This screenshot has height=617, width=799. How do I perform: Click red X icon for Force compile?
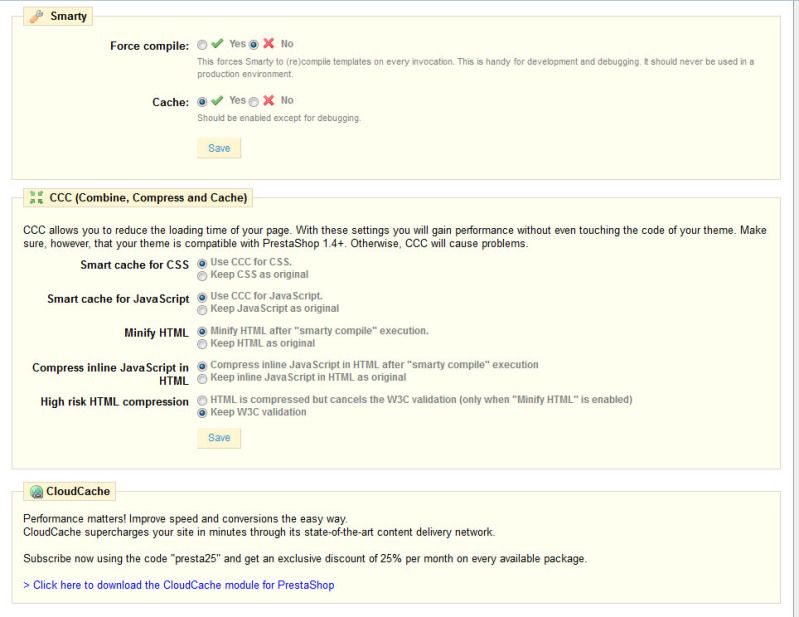coord(269,43)
